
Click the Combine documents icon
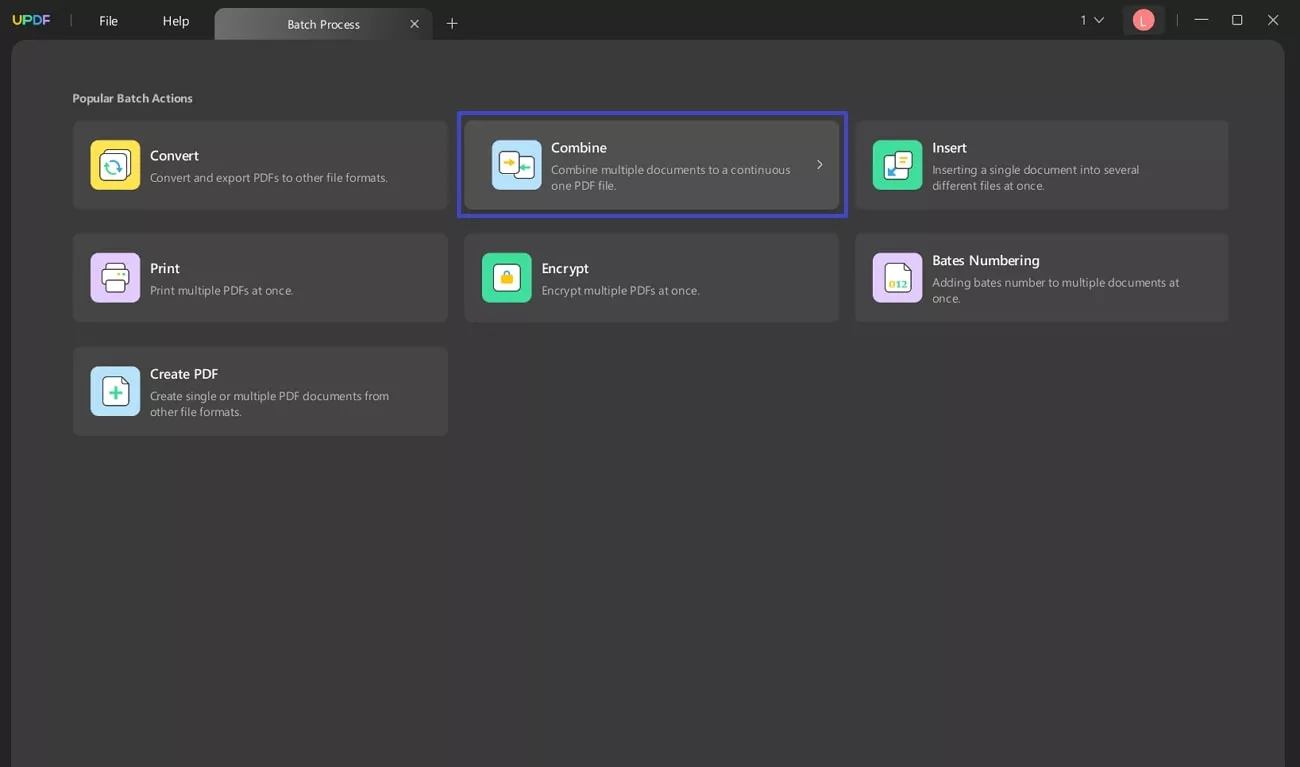516,165
